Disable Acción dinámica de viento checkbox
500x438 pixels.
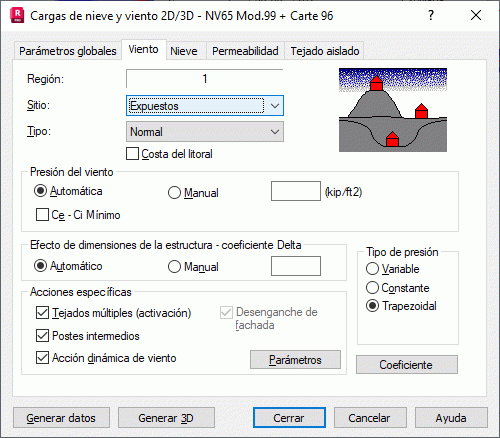[42, 358]
